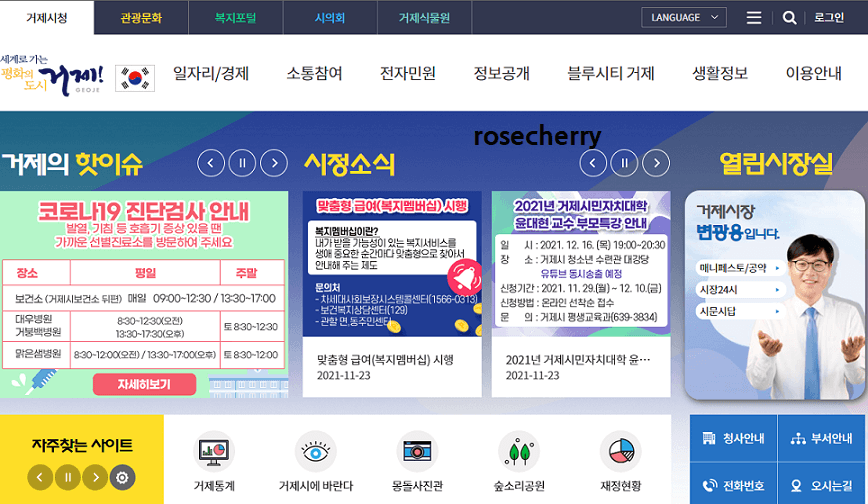The width and height of the screenshot is (868, 504).
Task: Click the Korean flag icon
Action: point(135,78)
